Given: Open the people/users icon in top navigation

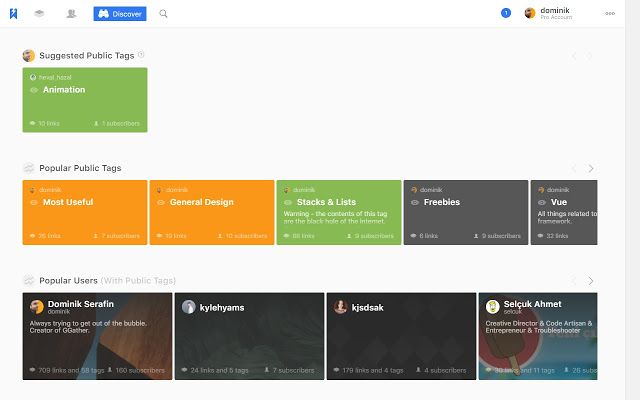Looking at the screenshot, I should coord(71,13).
